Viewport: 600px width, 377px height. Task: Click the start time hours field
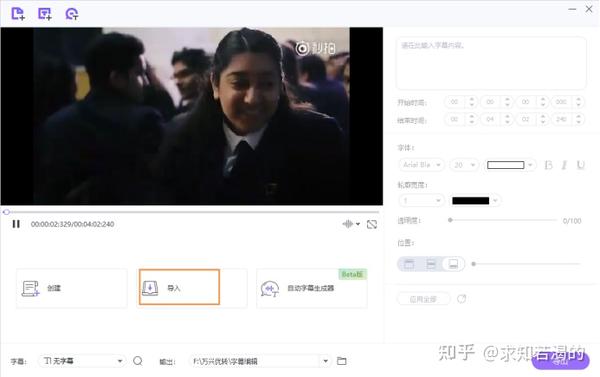pyautogui.click(x=454, y=102)
